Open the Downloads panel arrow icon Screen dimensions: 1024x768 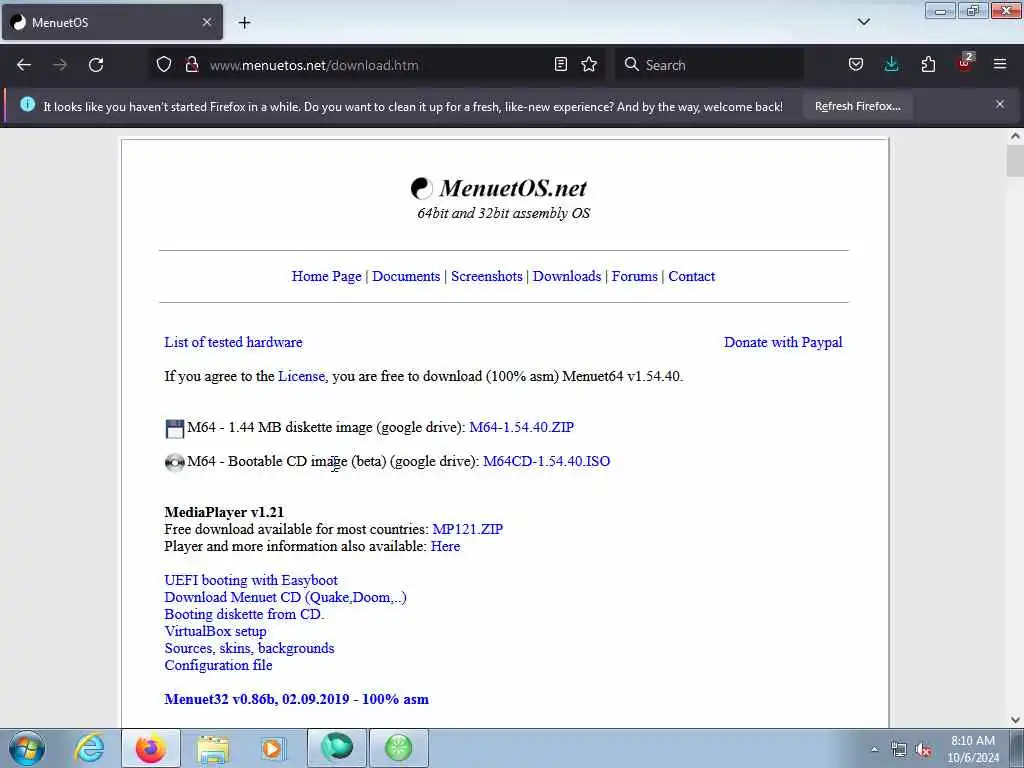(891, 65)
